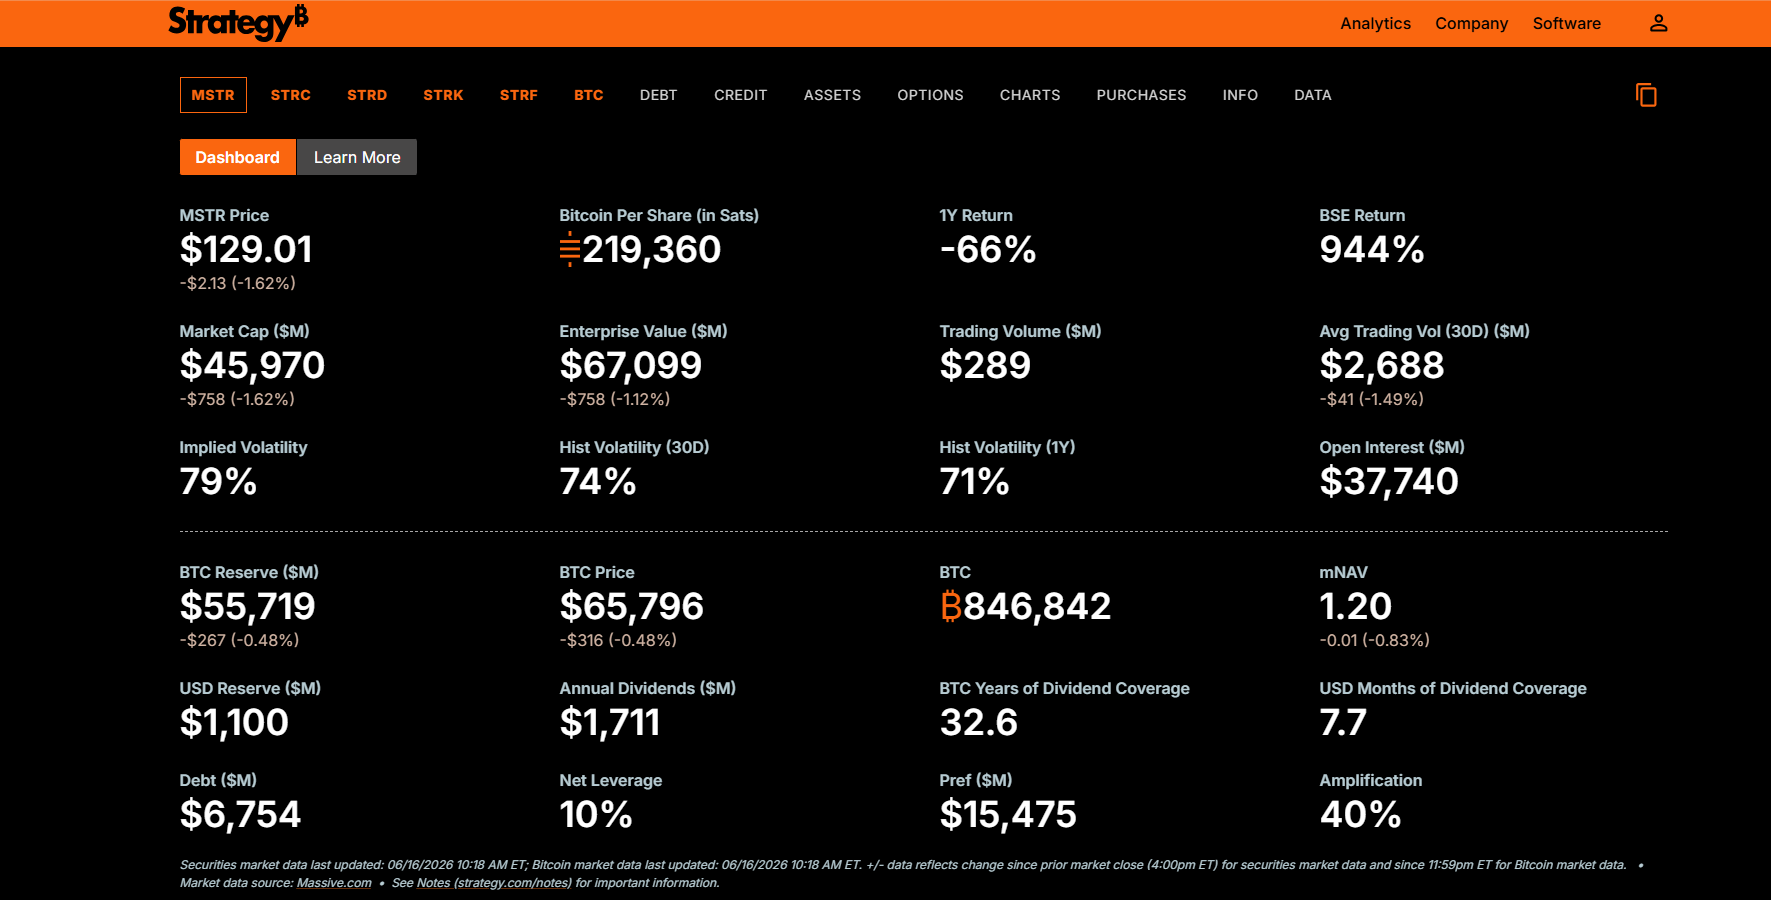Click the Dashboard button
Viewport: 1771px width, 900px height.
click(x=238, y=157)
